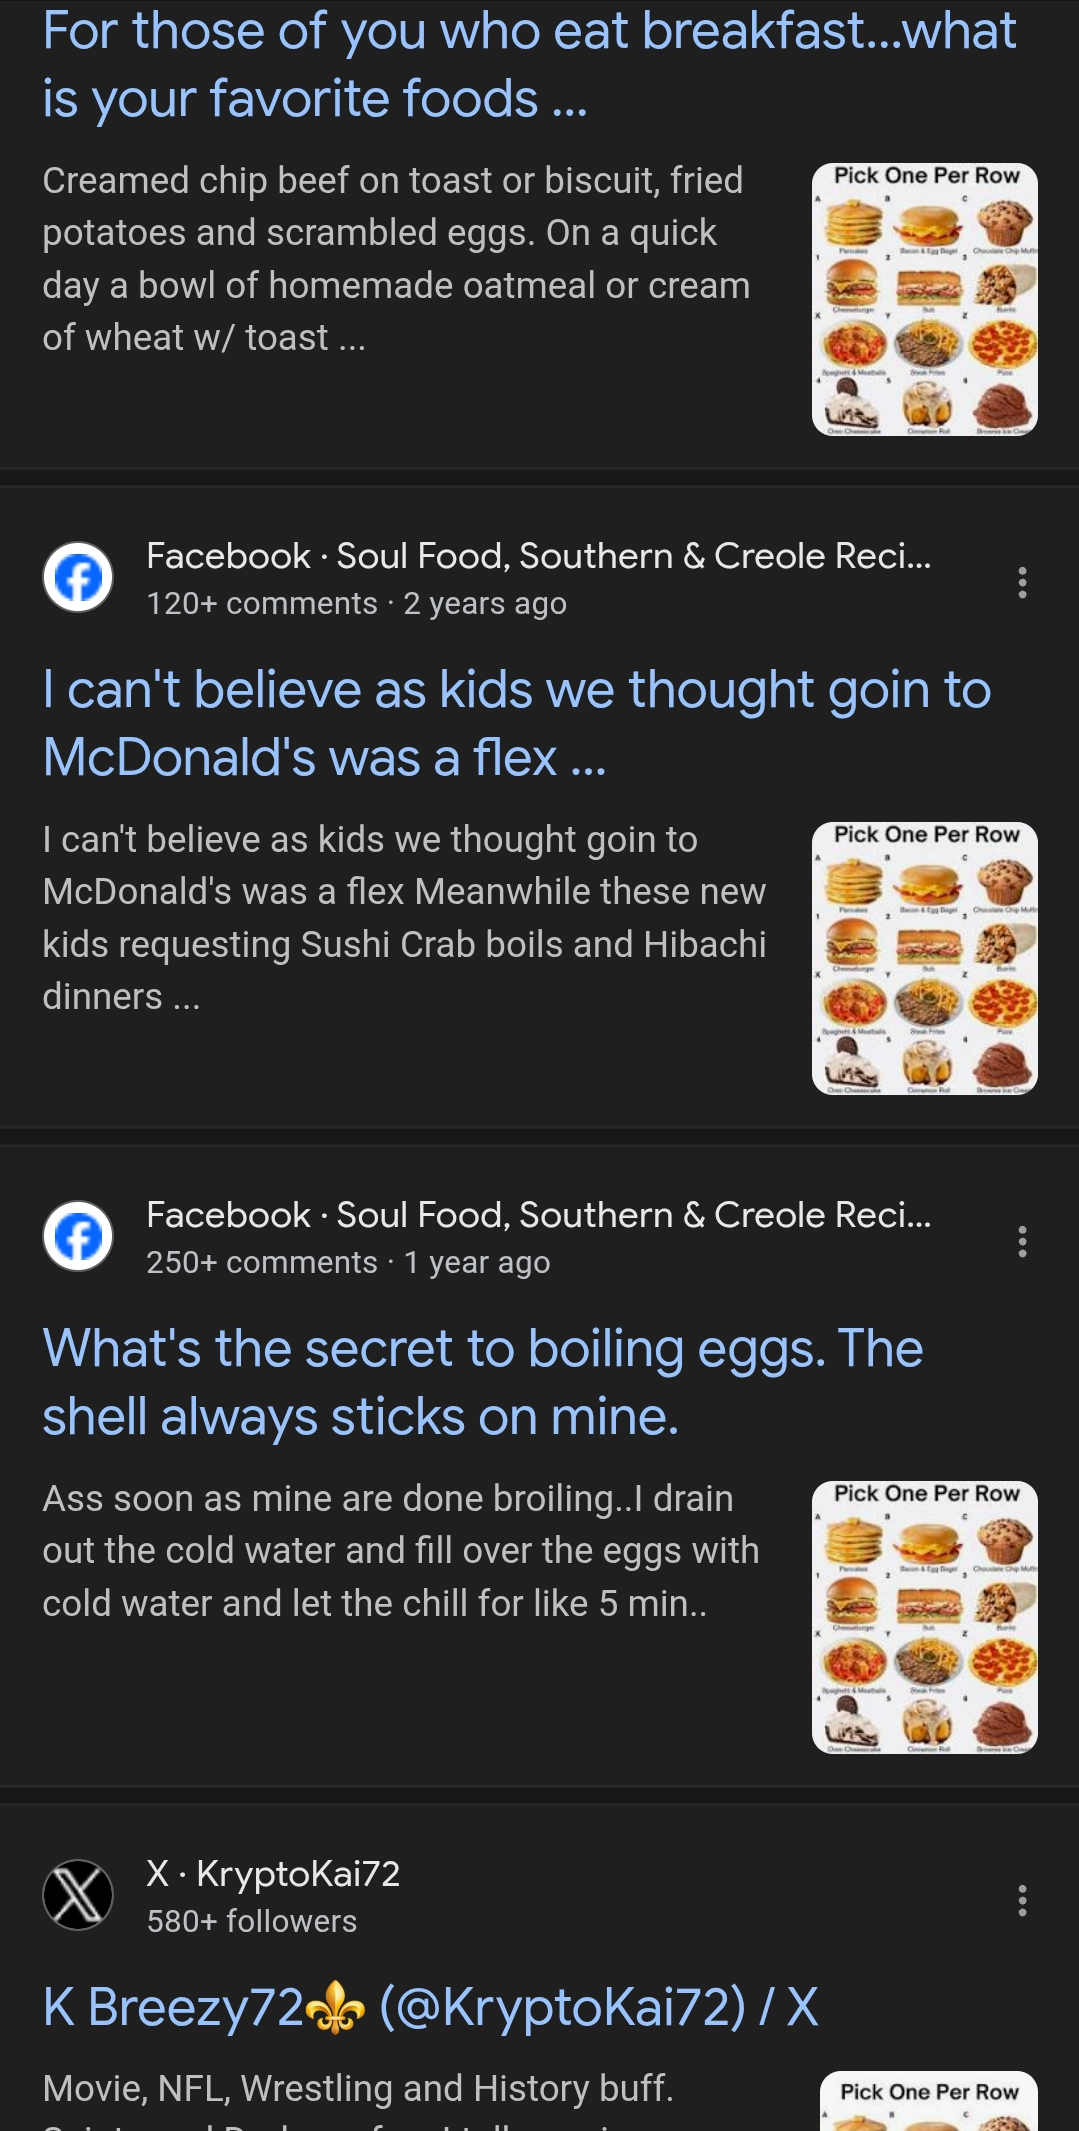Viewport: 1079px width, 2131px height.
Task: Open the breakfast favorite foods result title
Action: coord(528,65)
